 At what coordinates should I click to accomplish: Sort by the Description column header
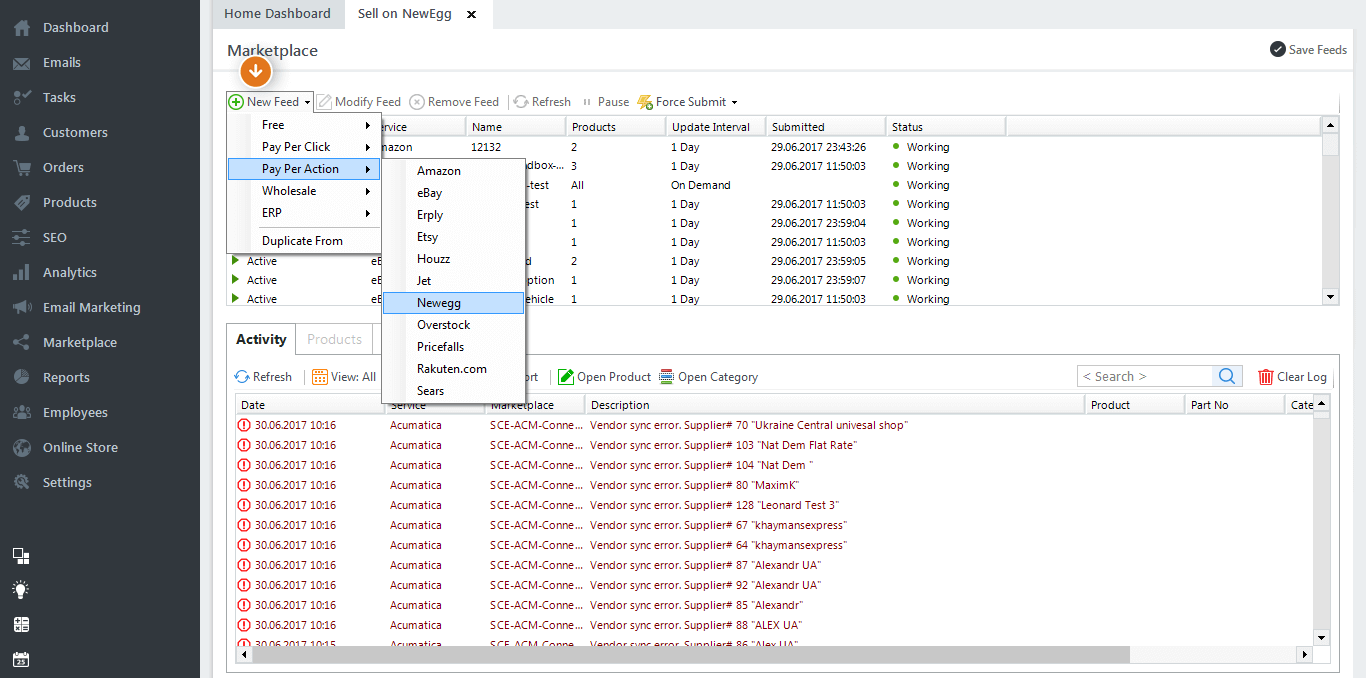pyautogui.click(x=835, y=405)
